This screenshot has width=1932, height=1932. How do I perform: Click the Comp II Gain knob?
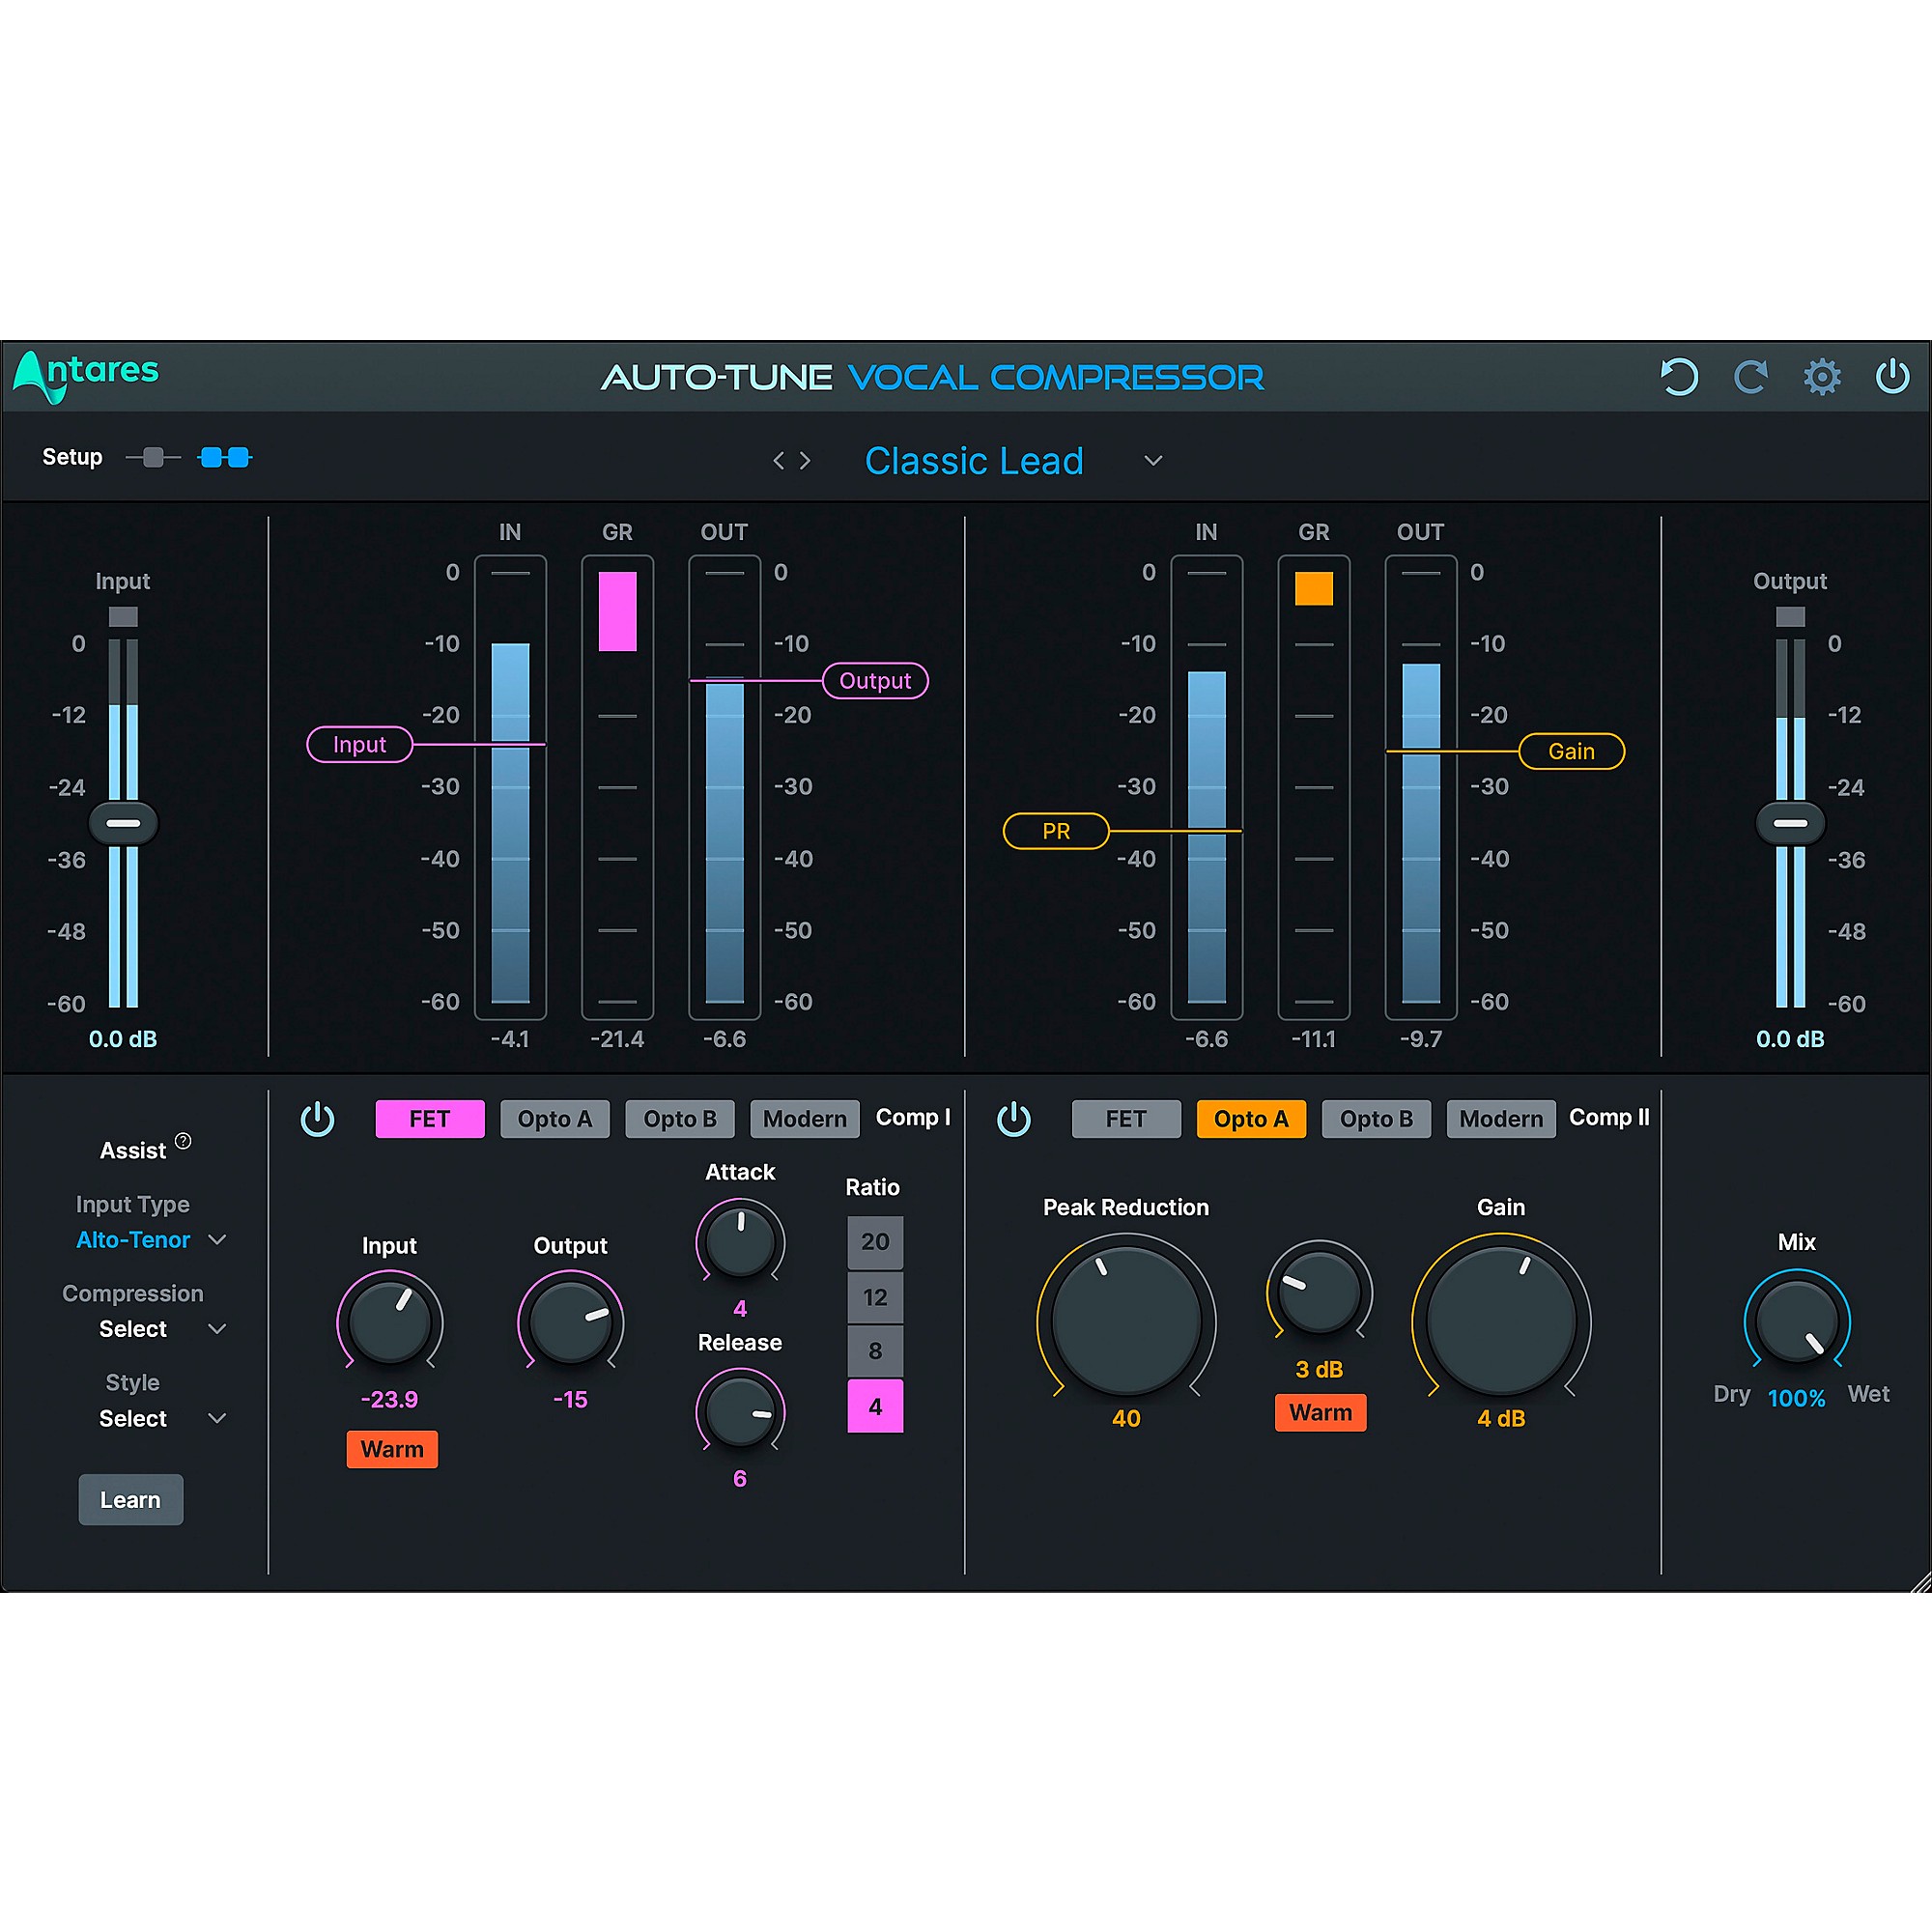(x=1501, y=1320)
